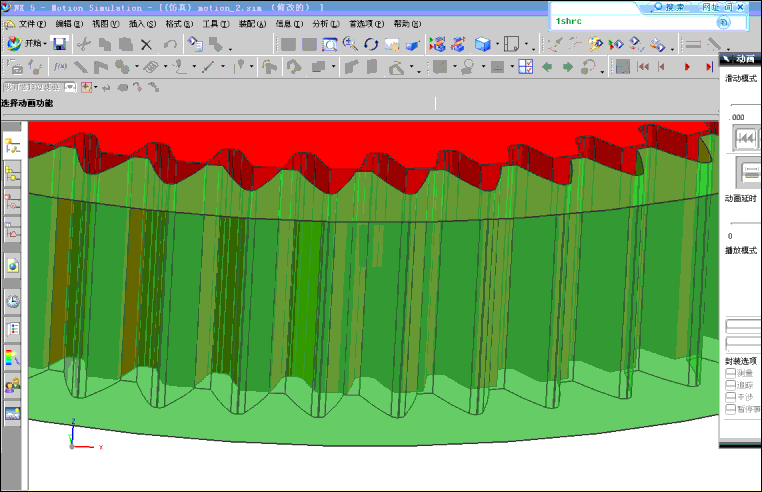Open the 工具 (Tools) menu

[x=216, y=24]
